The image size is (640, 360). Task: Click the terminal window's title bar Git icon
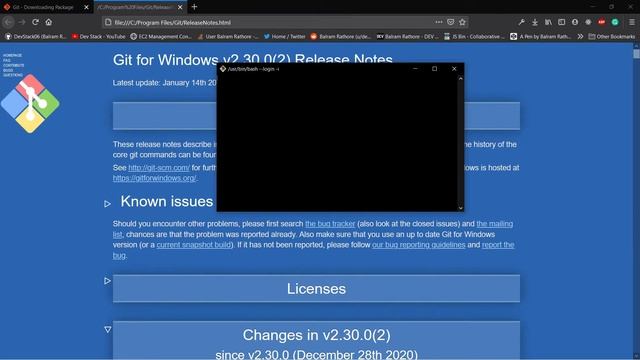(223, 69)
